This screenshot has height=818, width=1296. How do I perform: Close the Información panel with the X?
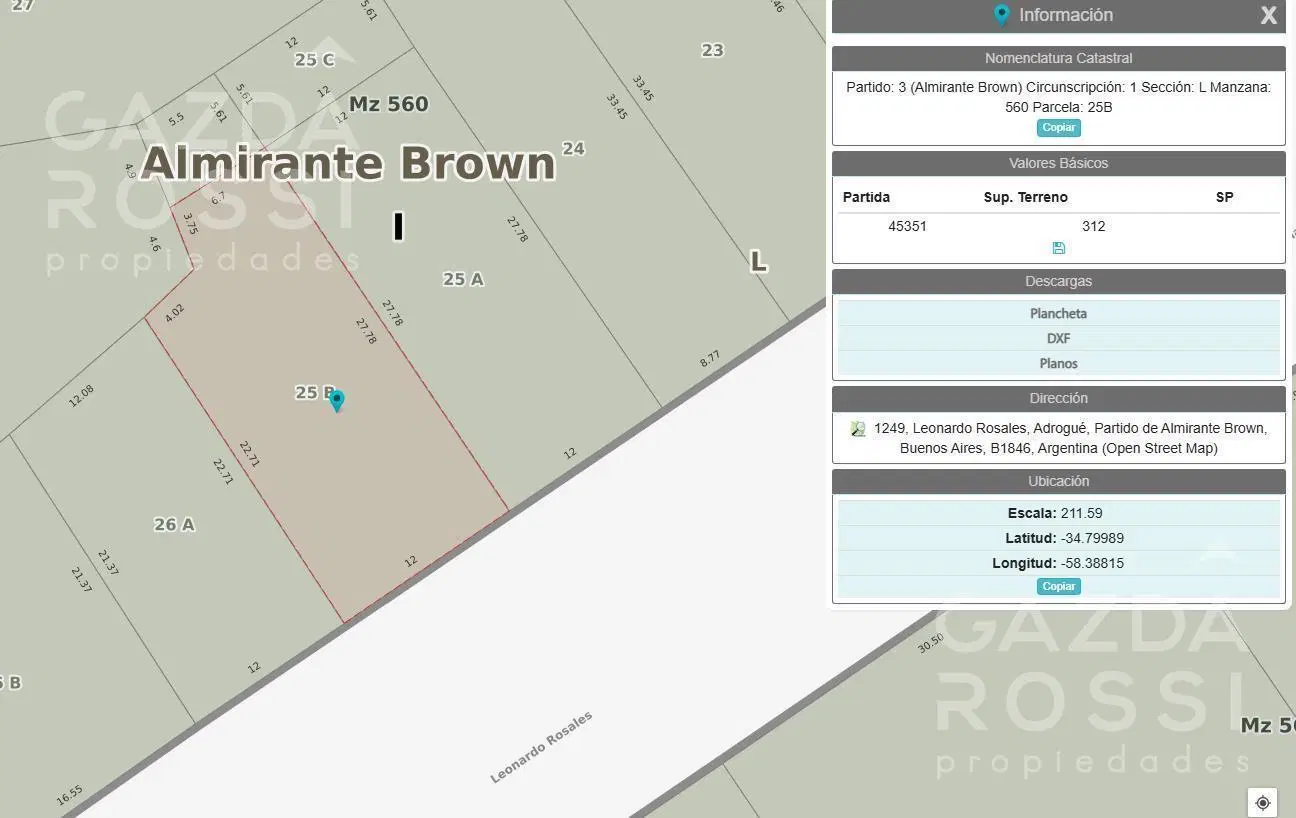[x=1268, y=15]
